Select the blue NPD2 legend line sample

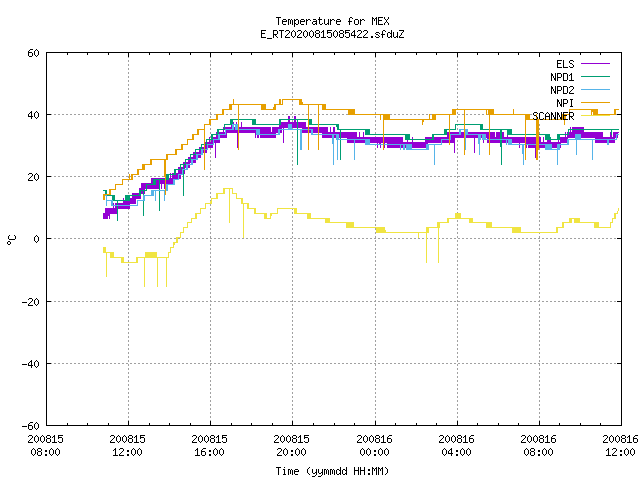(x=596, y=89)
